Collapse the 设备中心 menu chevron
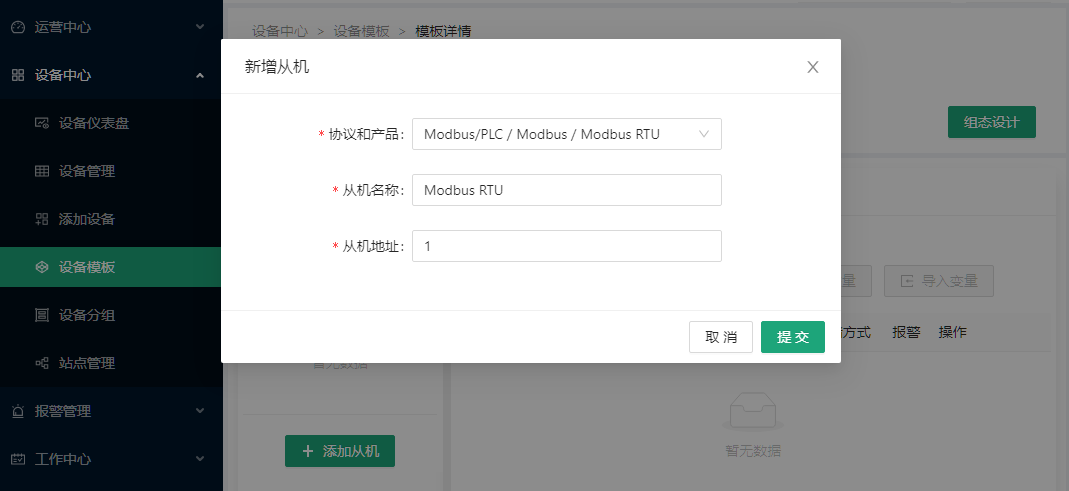The image size is (1069, 491). [x=200, y=75]
